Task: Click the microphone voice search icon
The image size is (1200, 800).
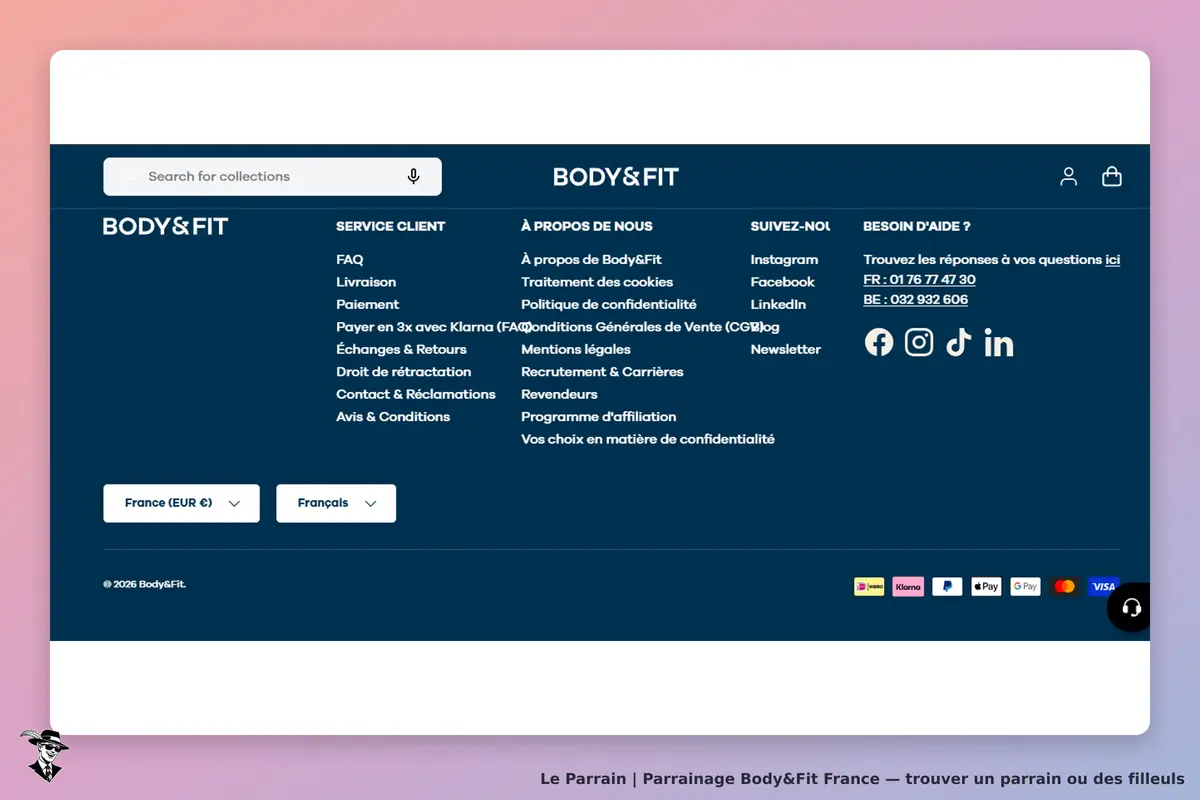Action: click(413, 177)
